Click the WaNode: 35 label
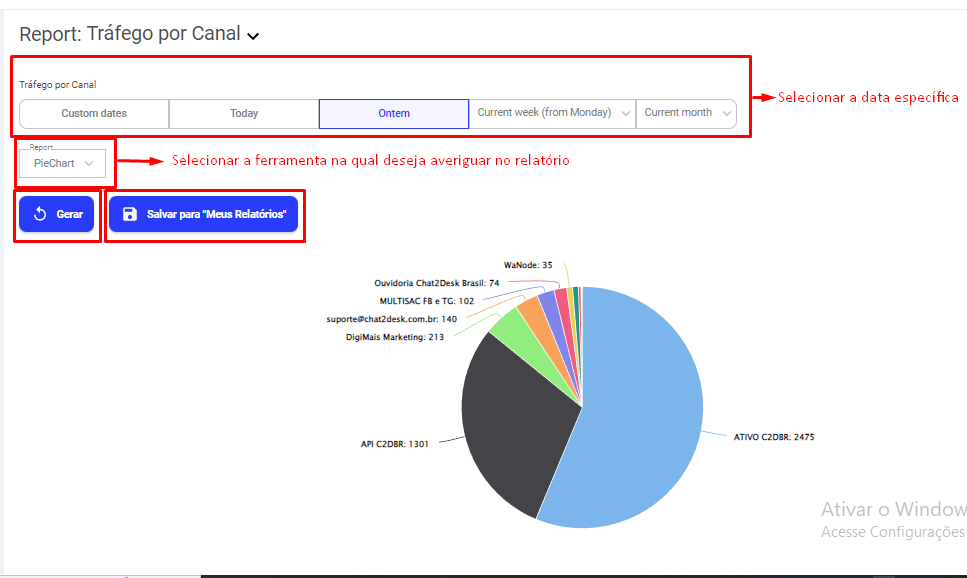Viewport: 967px width, 578px height. [528, 265]
